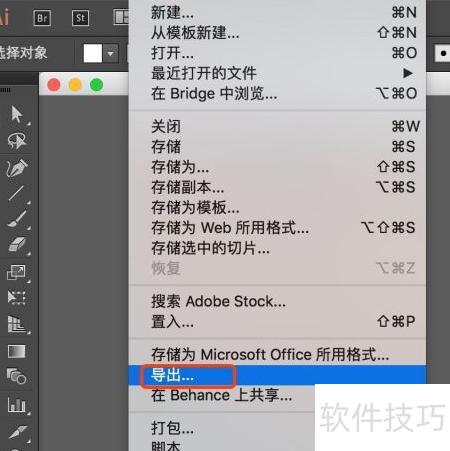Click the white fill color swatch
The height and width of the screenshot is (451, 450).
(x=93, y=53)
